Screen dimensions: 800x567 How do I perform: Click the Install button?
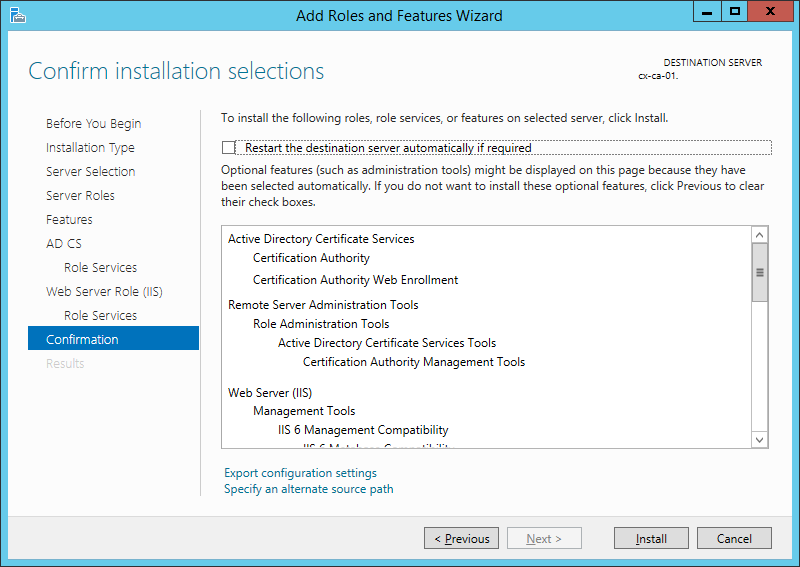pos(651,538)
